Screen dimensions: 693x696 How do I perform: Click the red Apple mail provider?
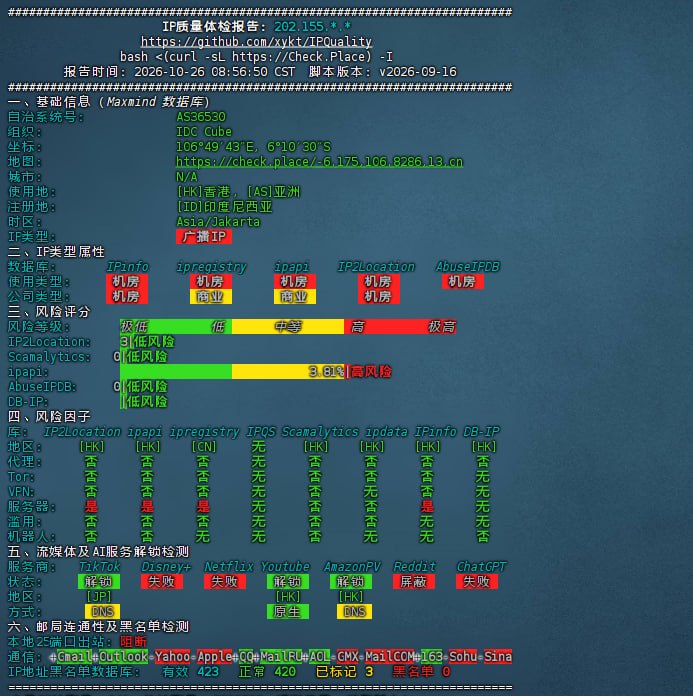214,656
